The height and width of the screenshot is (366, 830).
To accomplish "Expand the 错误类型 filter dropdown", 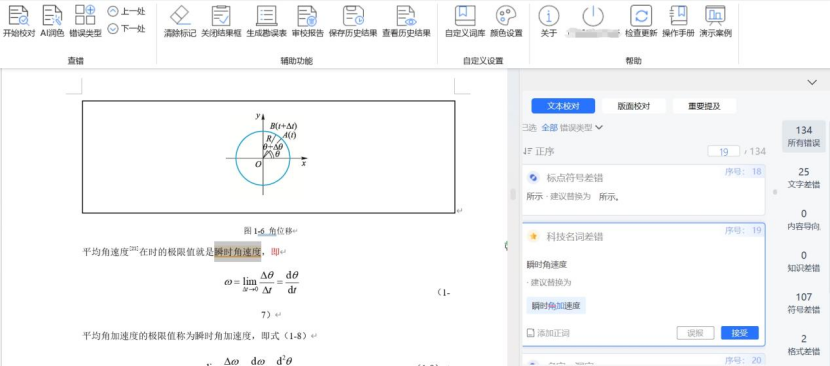I will [x=582, y=127].
